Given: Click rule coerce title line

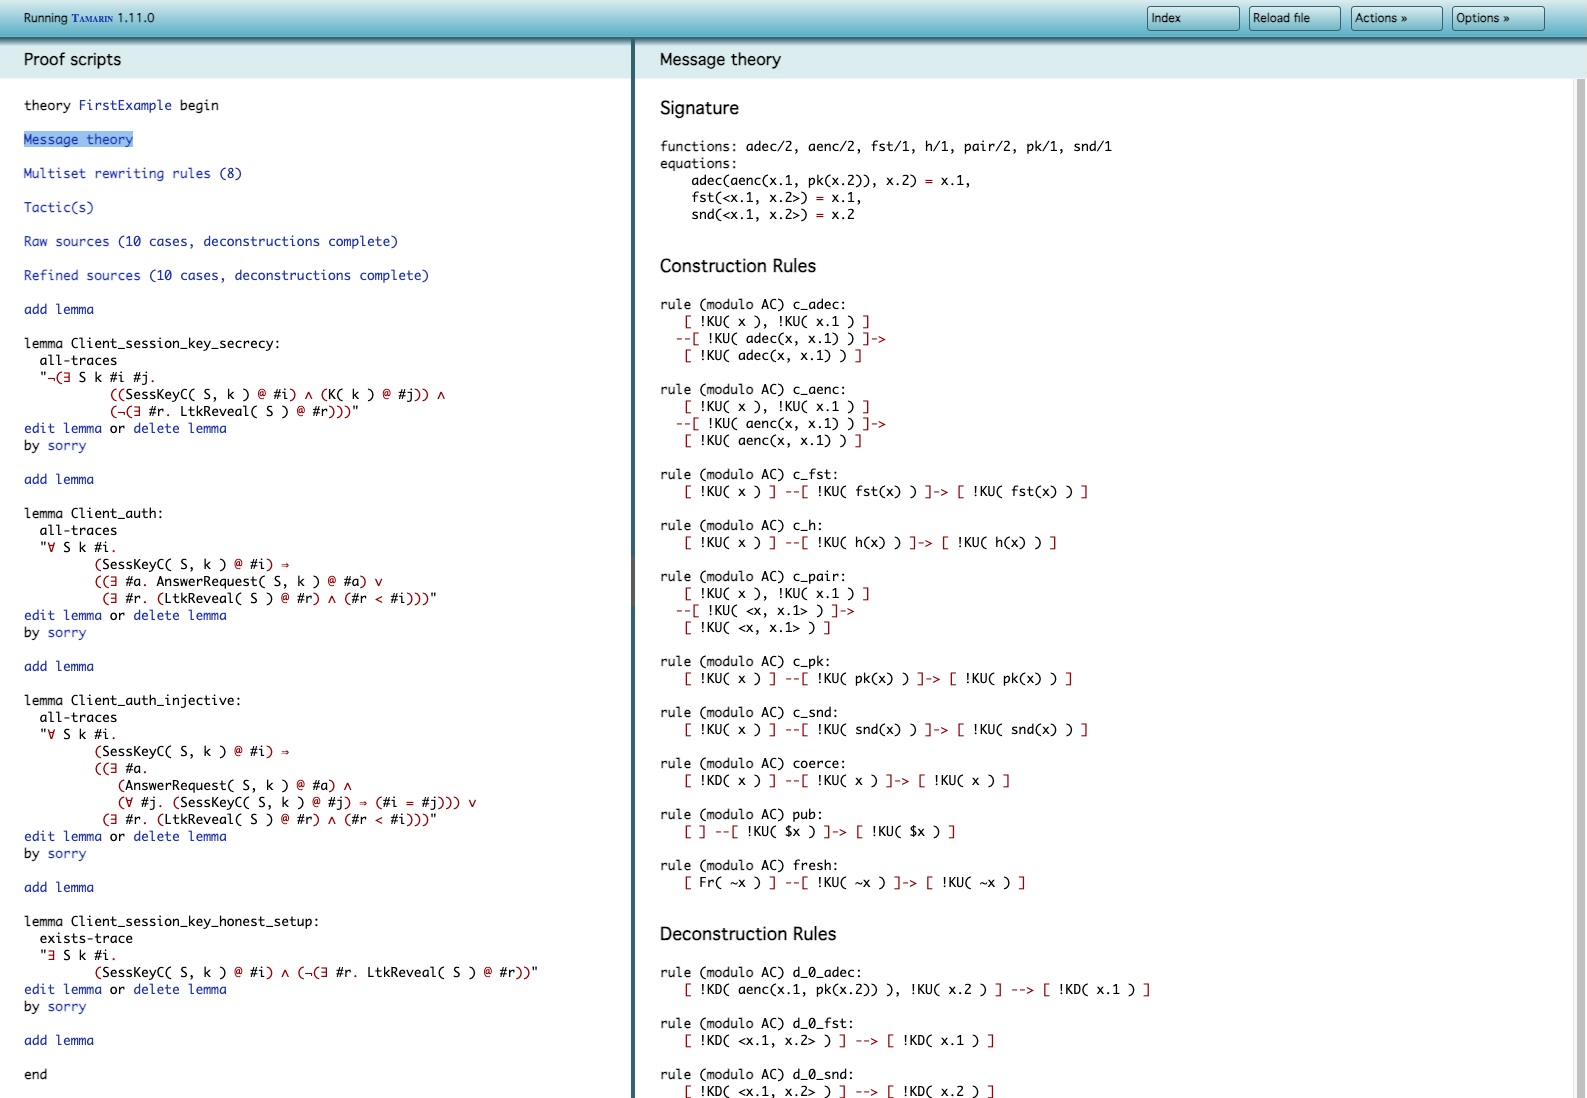Looking at the screenshot, I should 753,763.
